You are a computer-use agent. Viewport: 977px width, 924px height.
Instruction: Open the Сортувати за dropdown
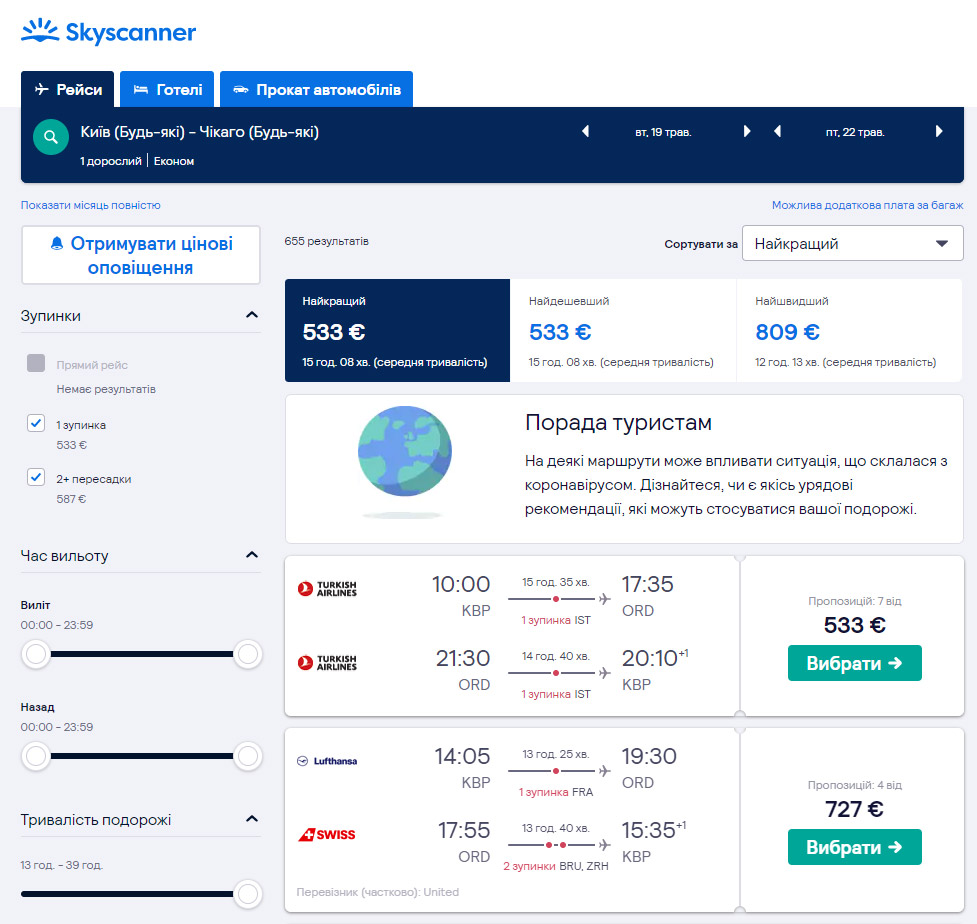pyautogui.click(x=852, y=243)
